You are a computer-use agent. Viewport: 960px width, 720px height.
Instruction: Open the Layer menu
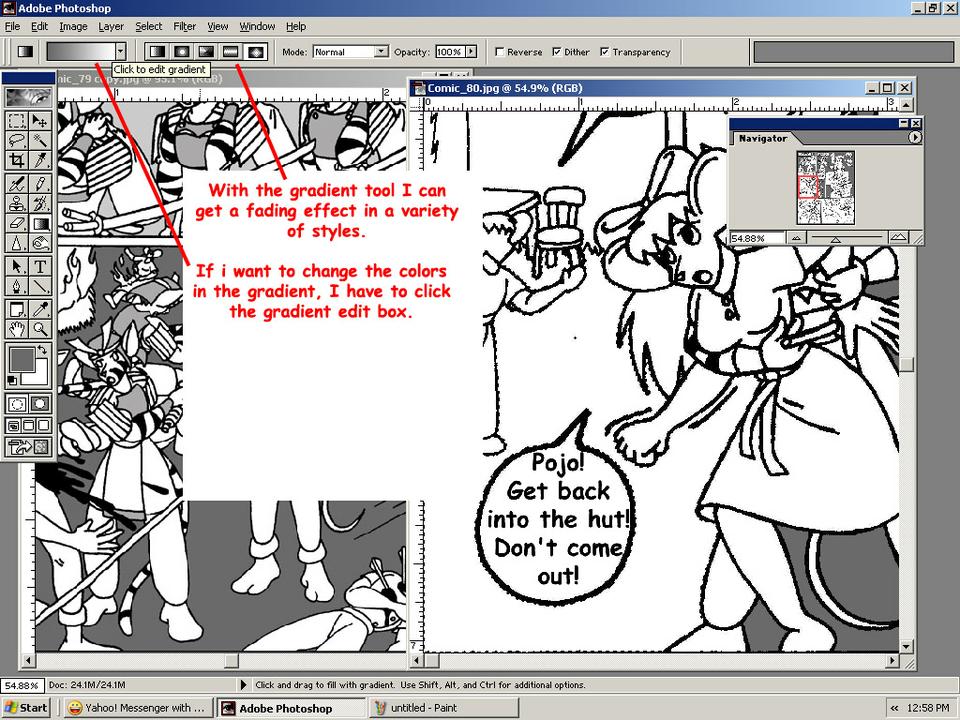(x=111, y=26)
